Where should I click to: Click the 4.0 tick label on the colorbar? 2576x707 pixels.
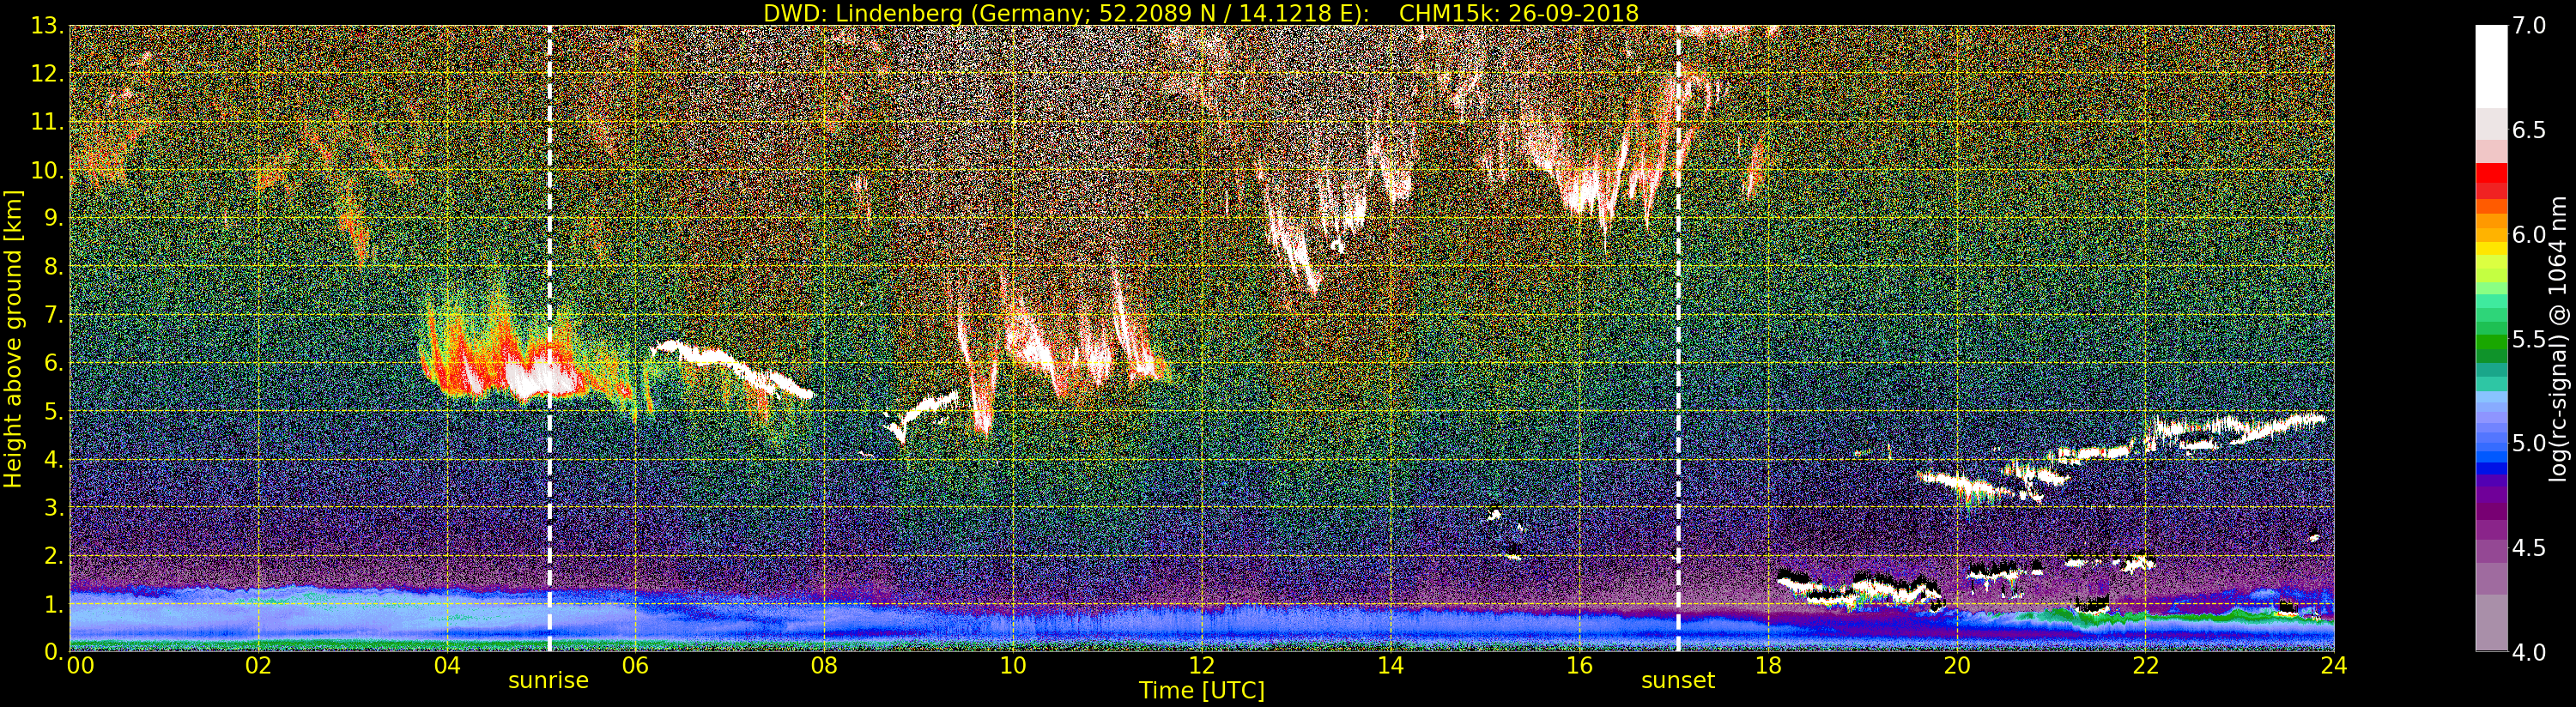[x=2529, y=652]
